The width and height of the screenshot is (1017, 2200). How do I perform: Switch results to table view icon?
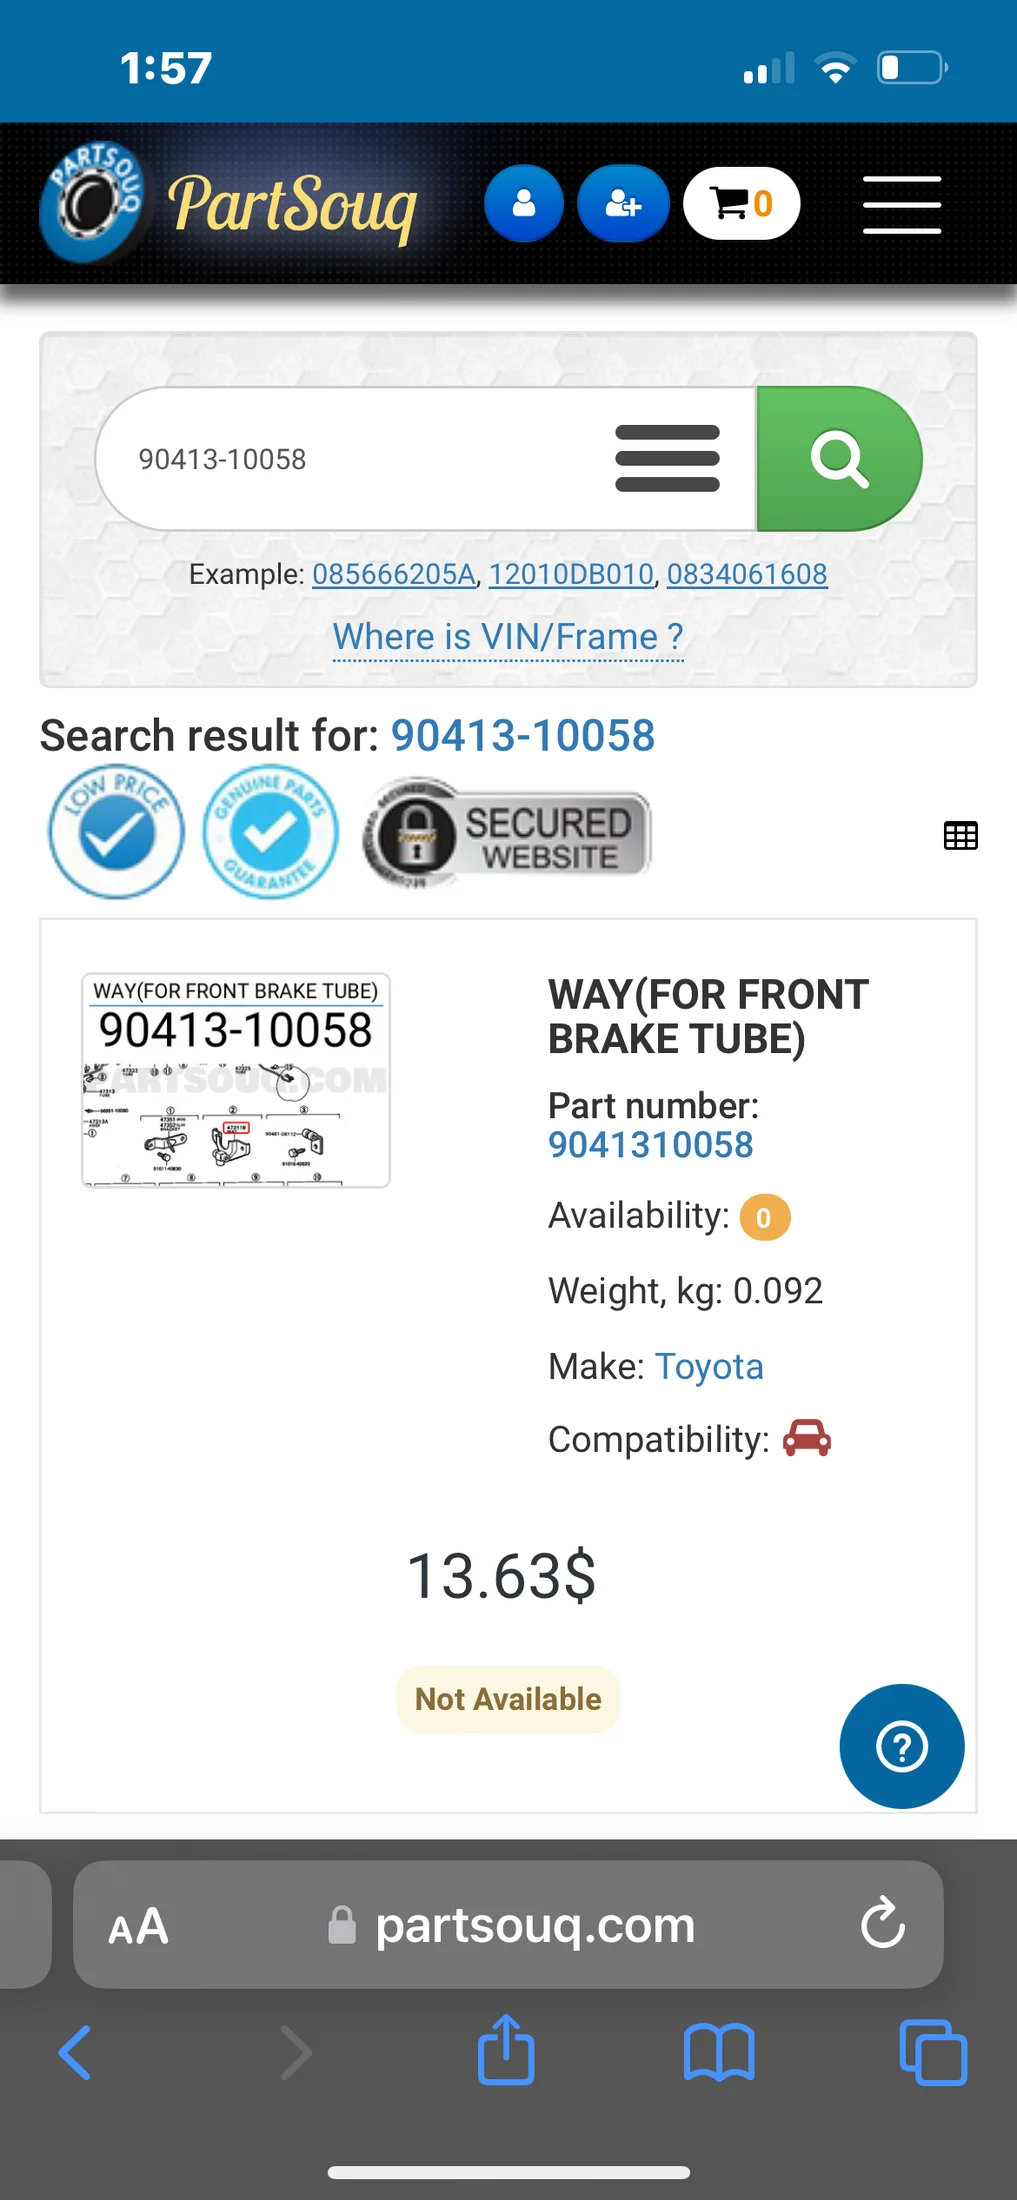click(960, 835)
